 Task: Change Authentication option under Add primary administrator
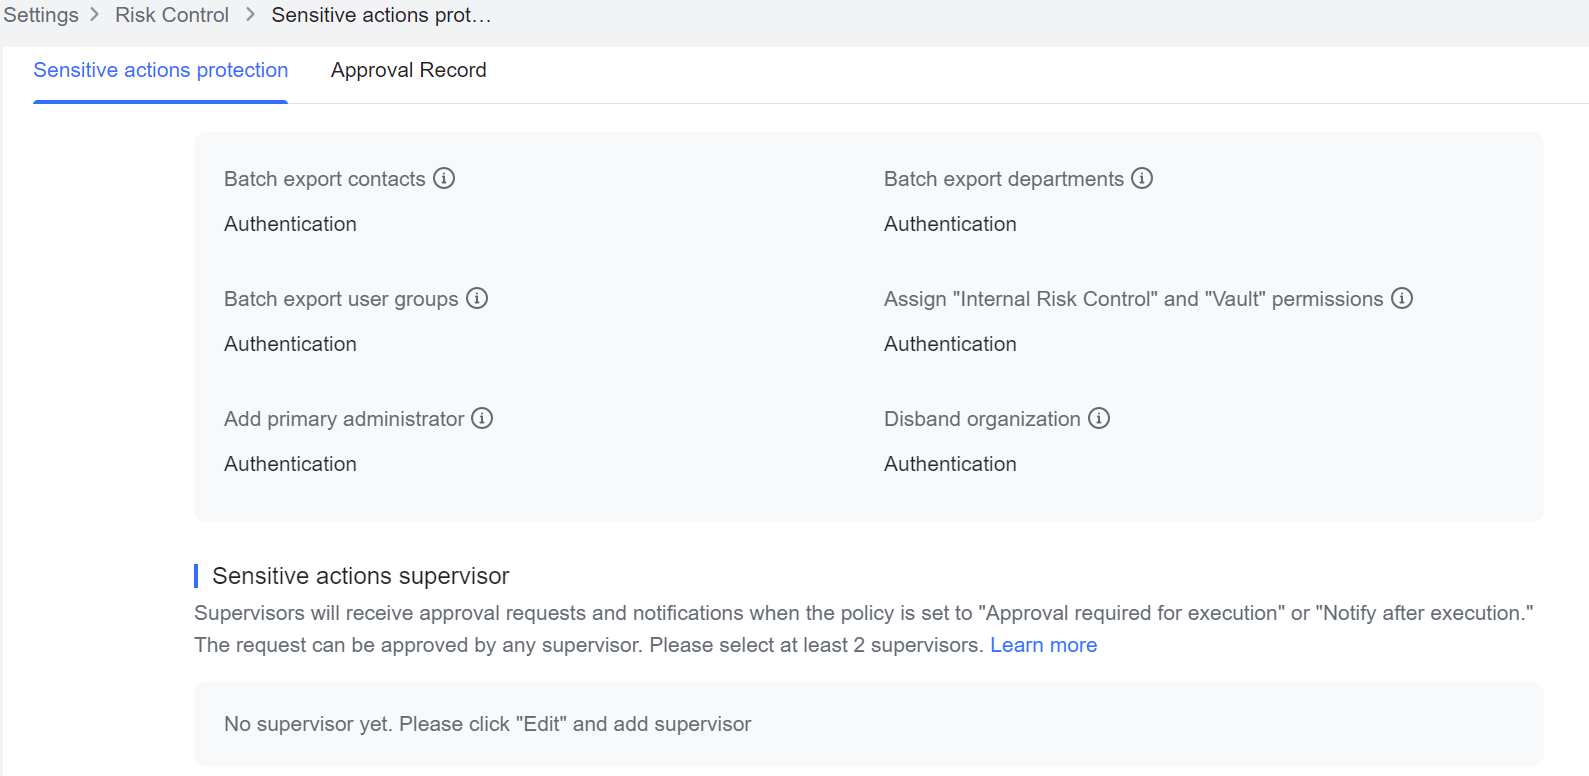click(x=290, y=464)
